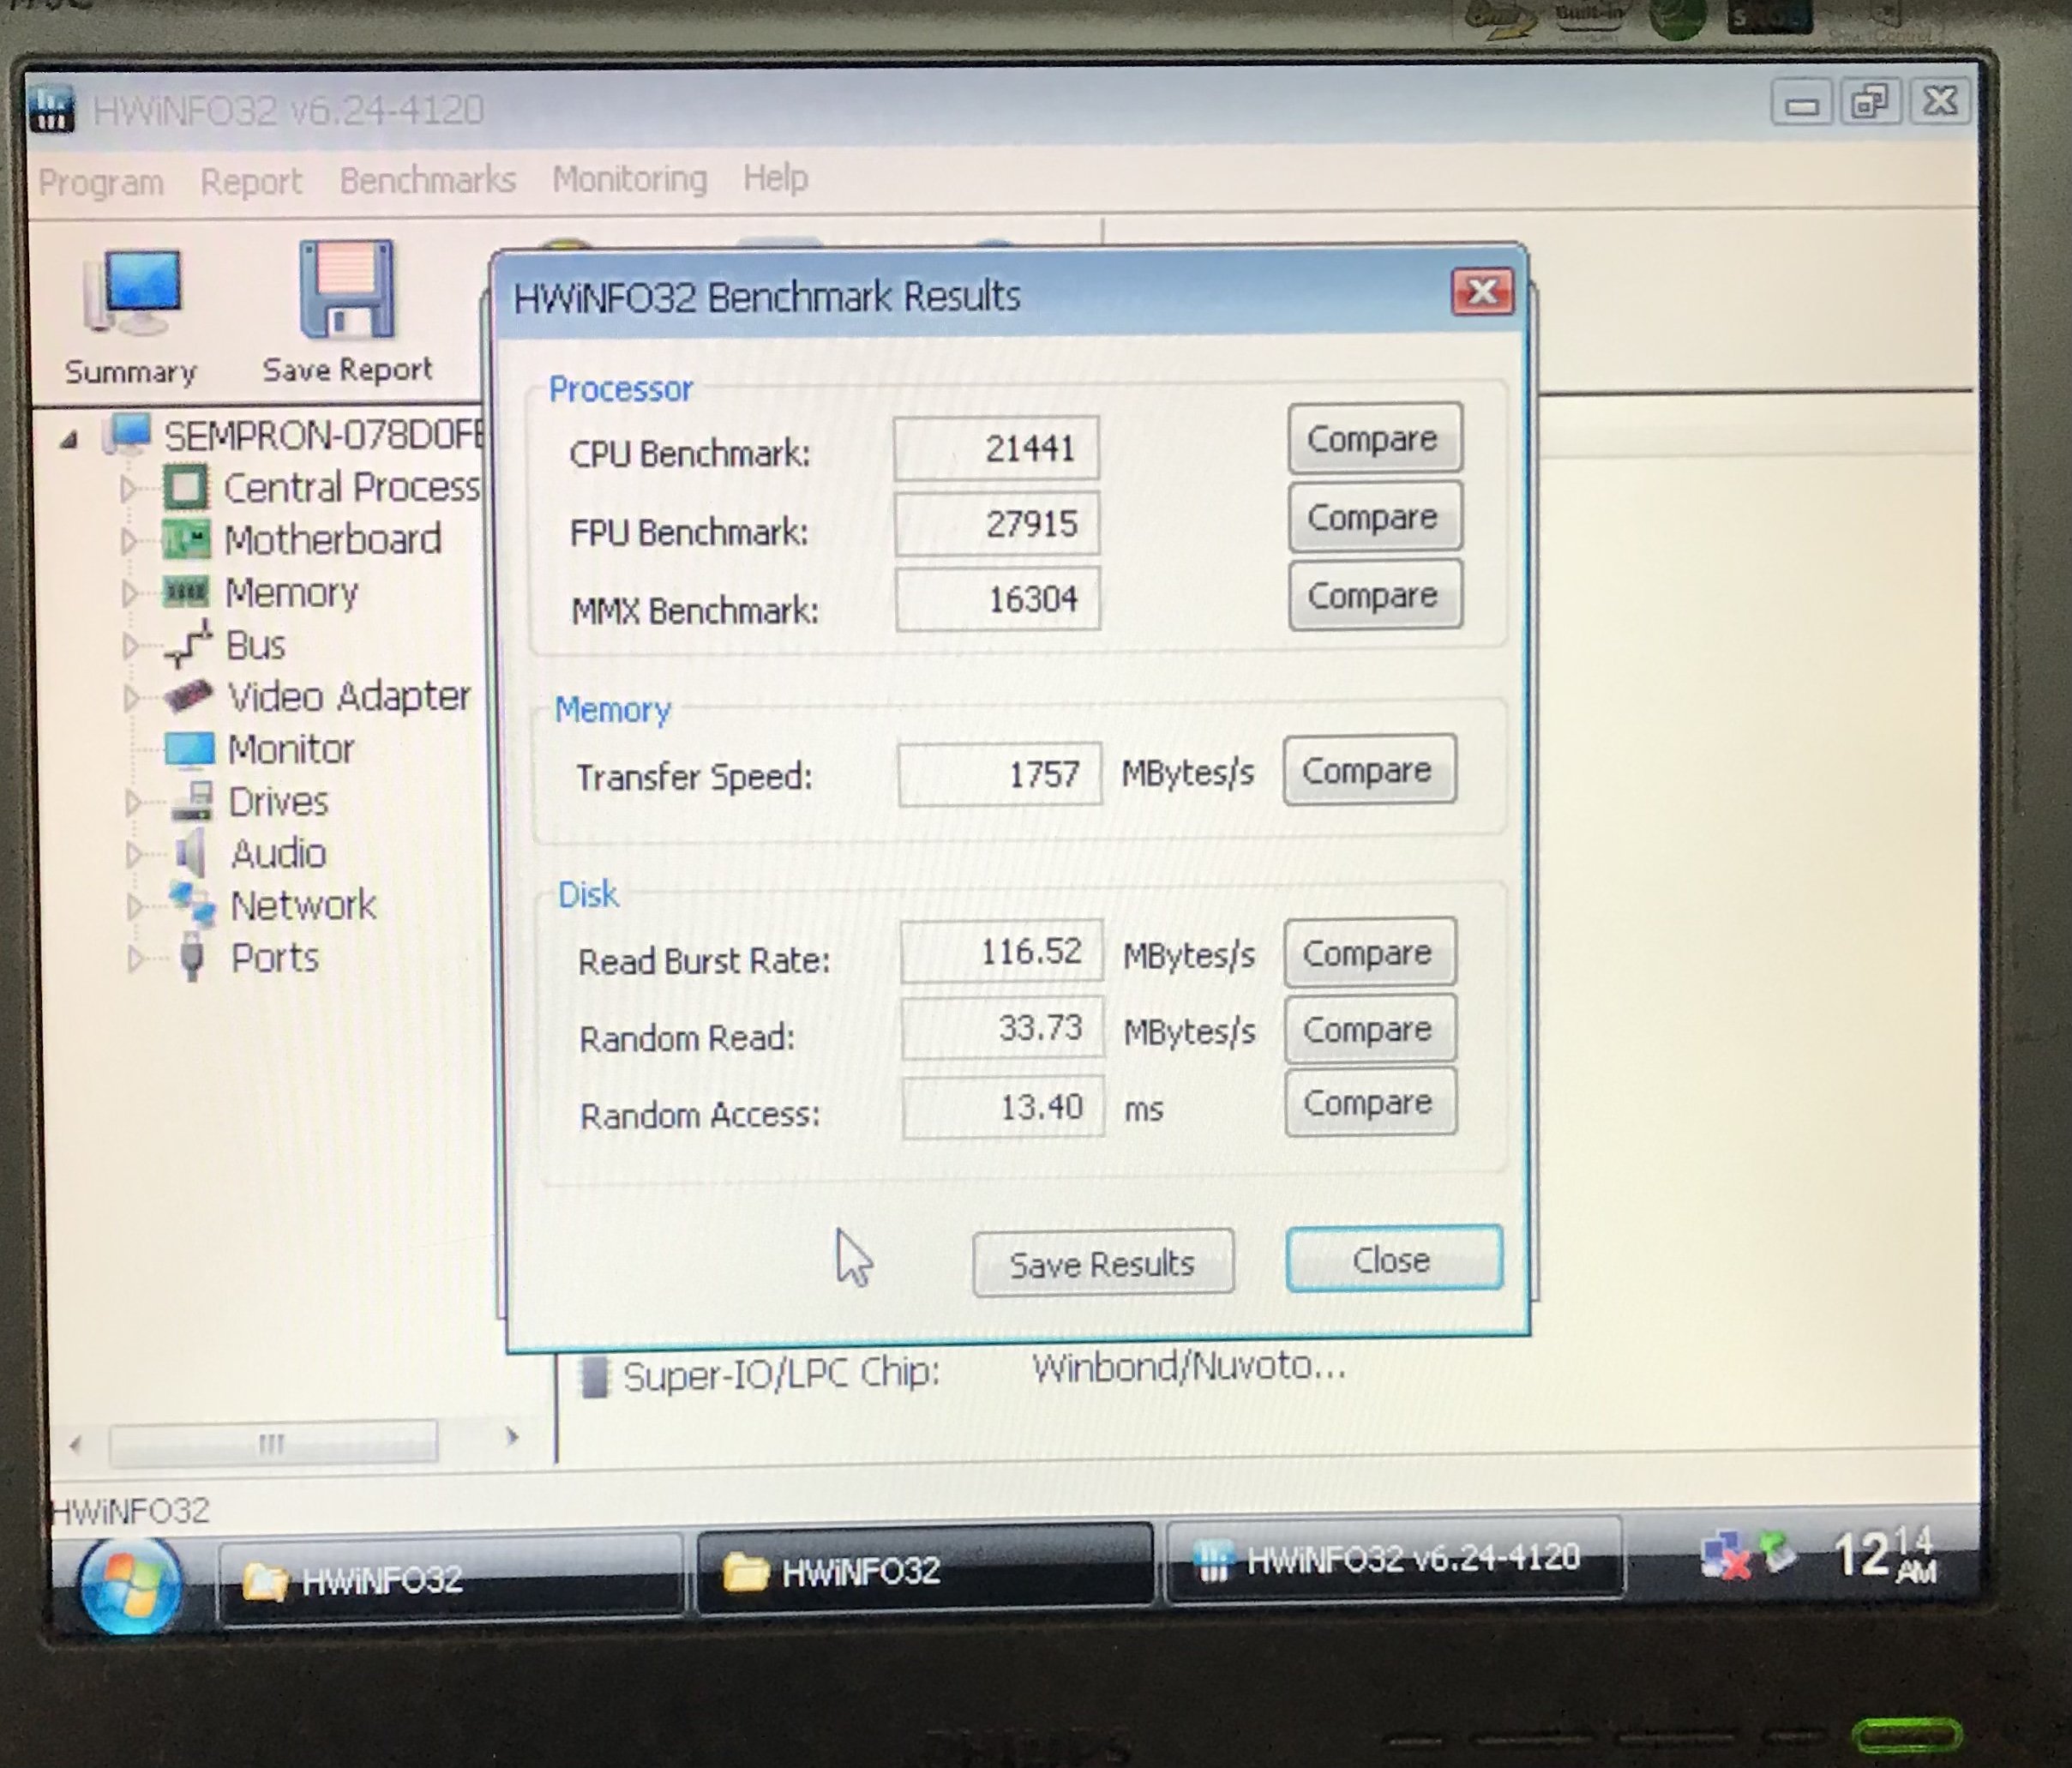Expand the Ports tree node arrow
Image resolution: width=2072 pixels, height=1768 pixels.
tap(134, 958)
